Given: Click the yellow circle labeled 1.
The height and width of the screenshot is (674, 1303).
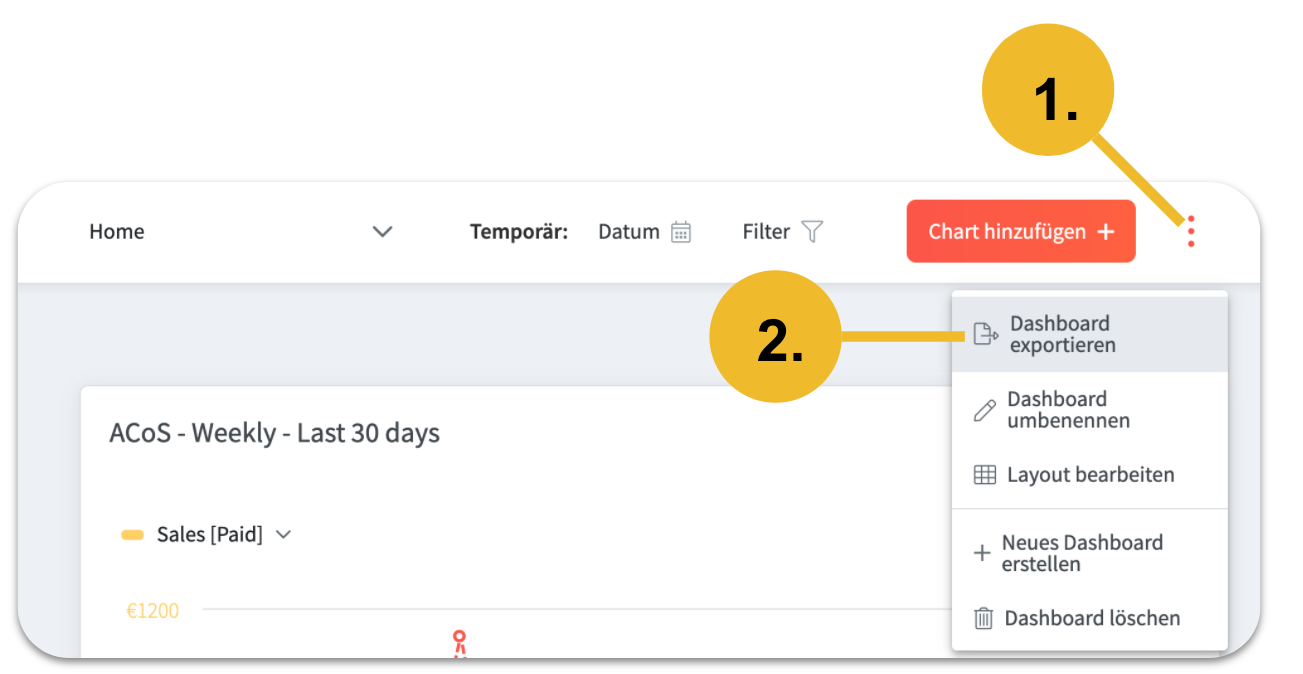Looking at the screenshot, I should (x=1048, y=90).
